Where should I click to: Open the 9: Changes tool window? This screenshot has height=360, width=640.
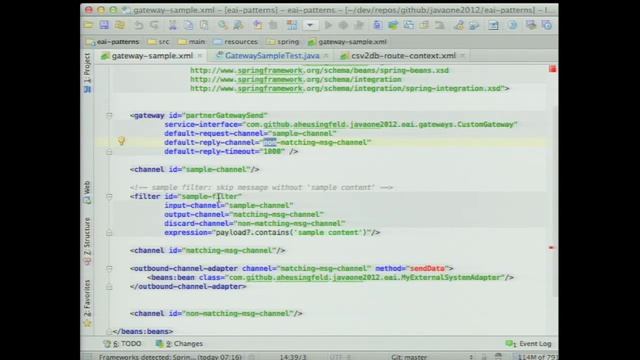[179, 344]
